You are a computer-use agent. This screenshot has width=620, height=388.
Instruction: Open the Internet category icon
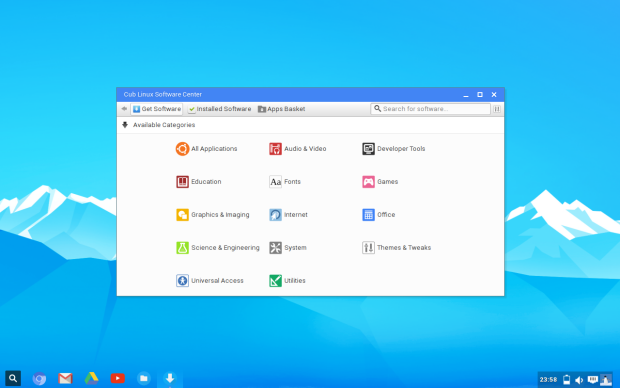pyautogui.click(x=275, y=215)
